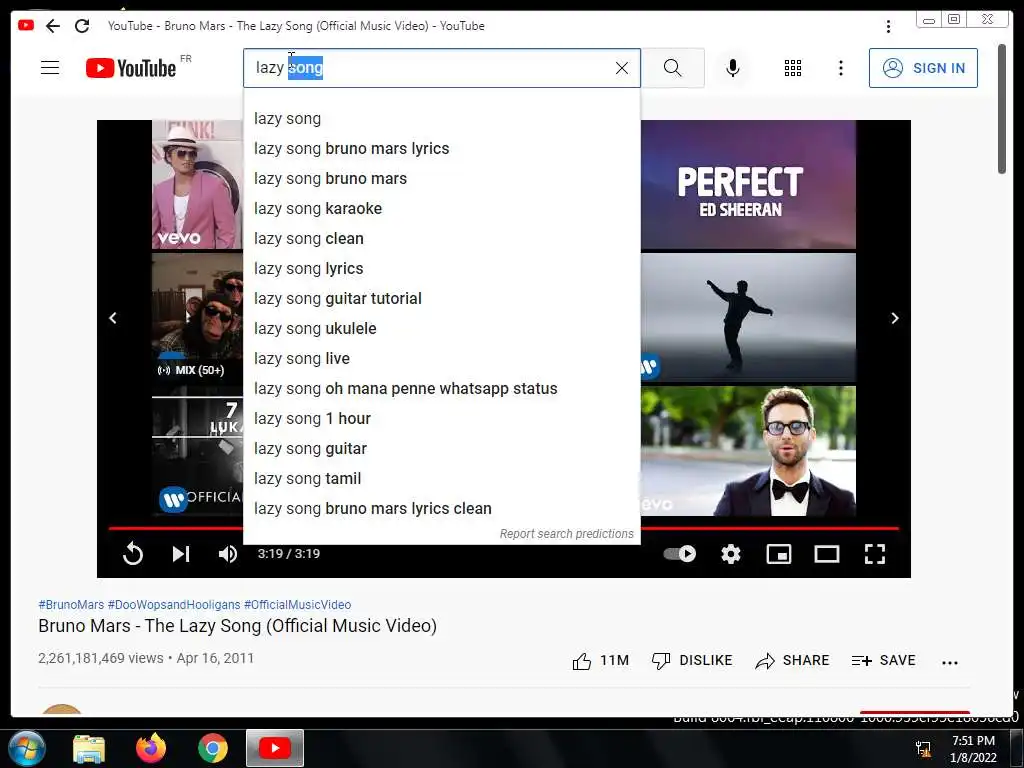Select 'lazy song bruno mars lyrics clean'
Image resolution: width=1024 pixels, height=768 pixels.
point(441,509)
